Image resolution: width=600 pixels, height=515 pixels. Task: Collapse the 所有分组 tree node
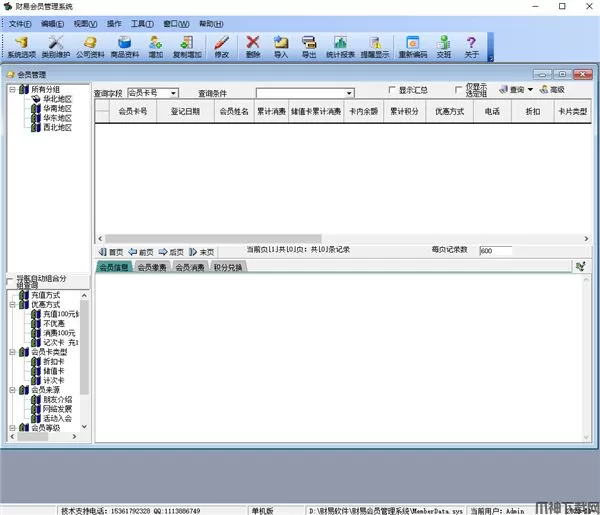pyautogui.click(x=12, y=90)
